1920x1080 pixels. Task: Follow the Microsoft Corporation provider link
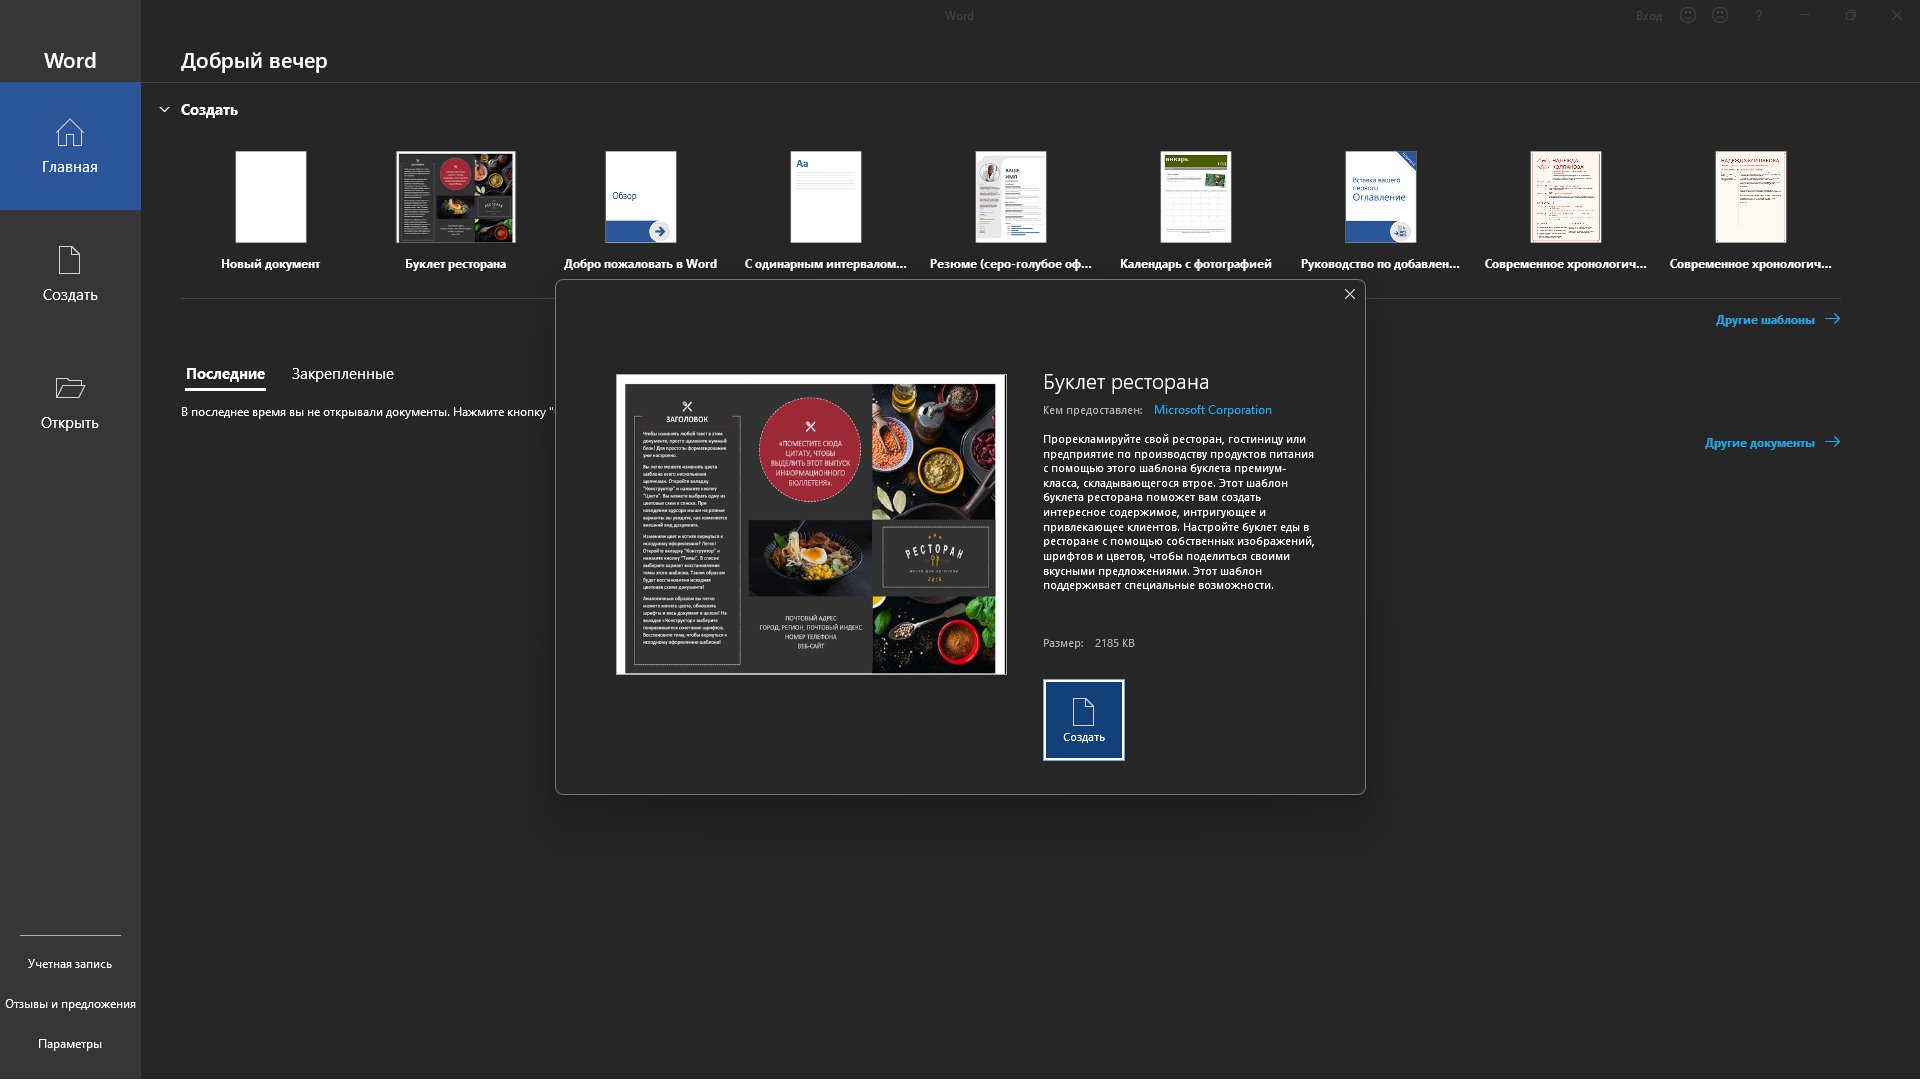1212,410
